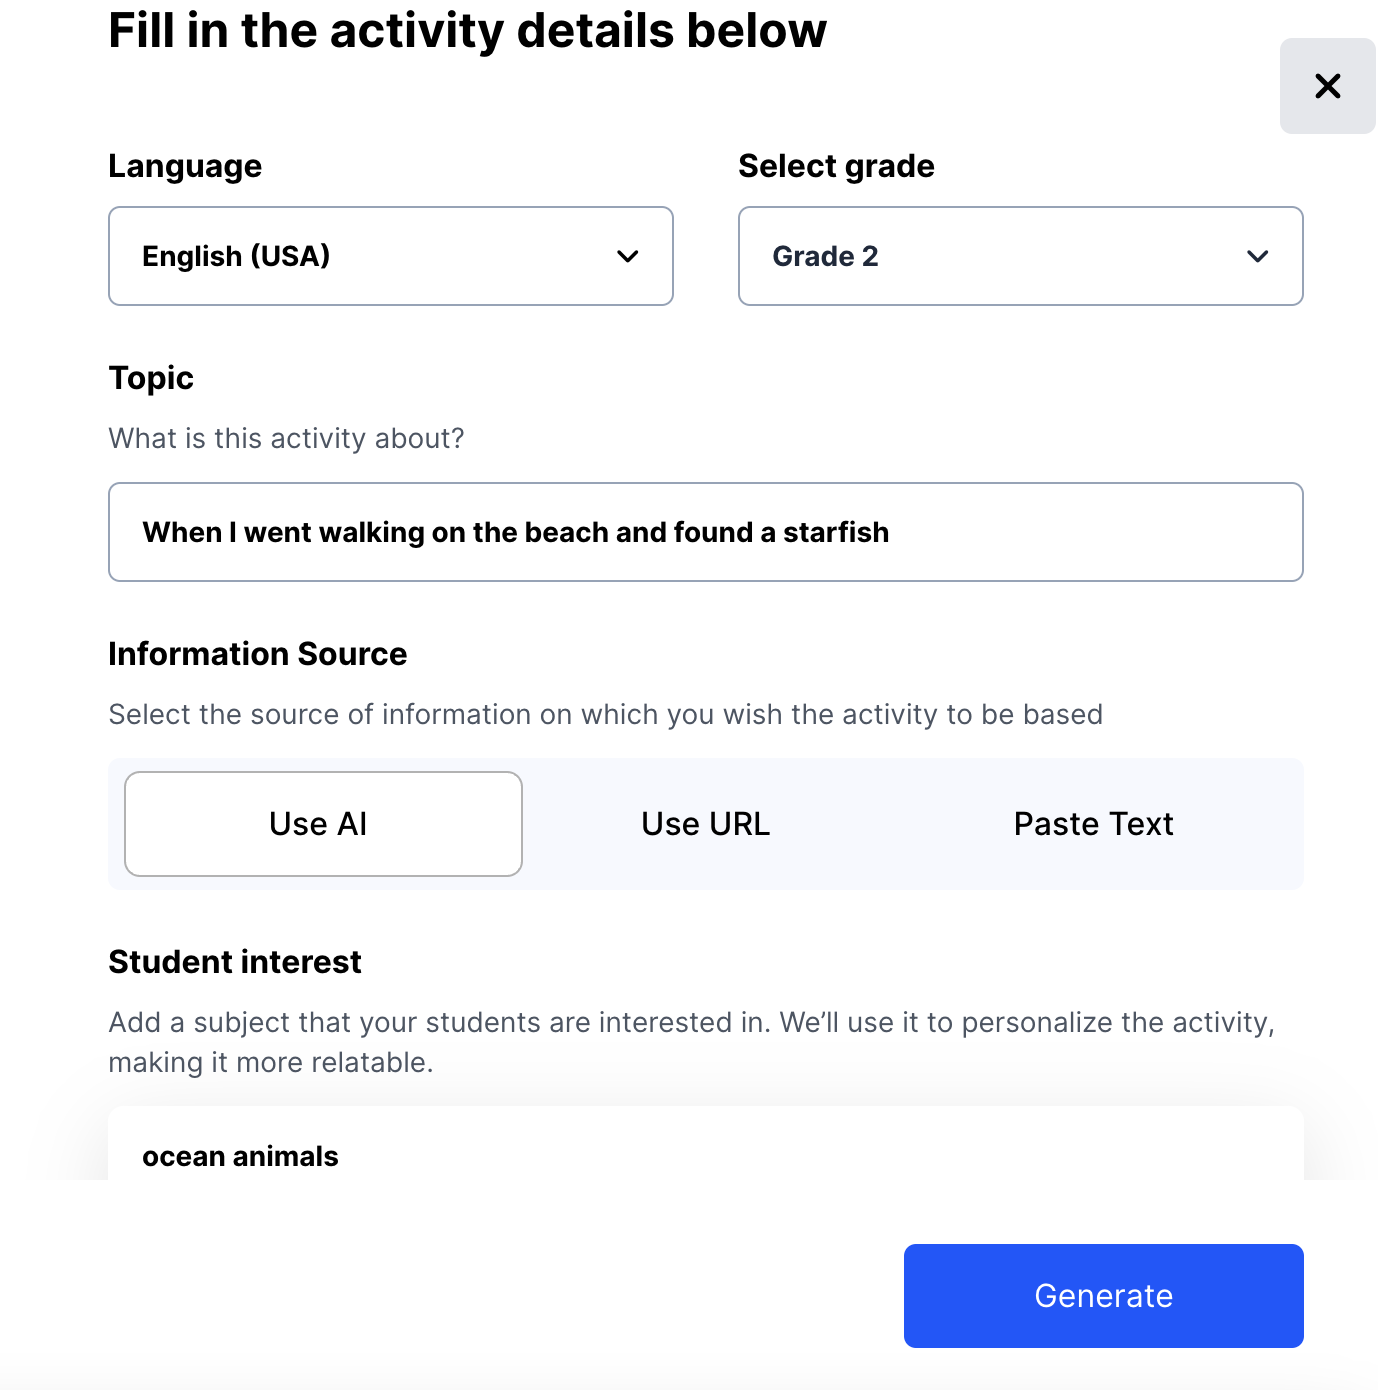
Task: Click the Topic section heading
Action: click(151, 378)
